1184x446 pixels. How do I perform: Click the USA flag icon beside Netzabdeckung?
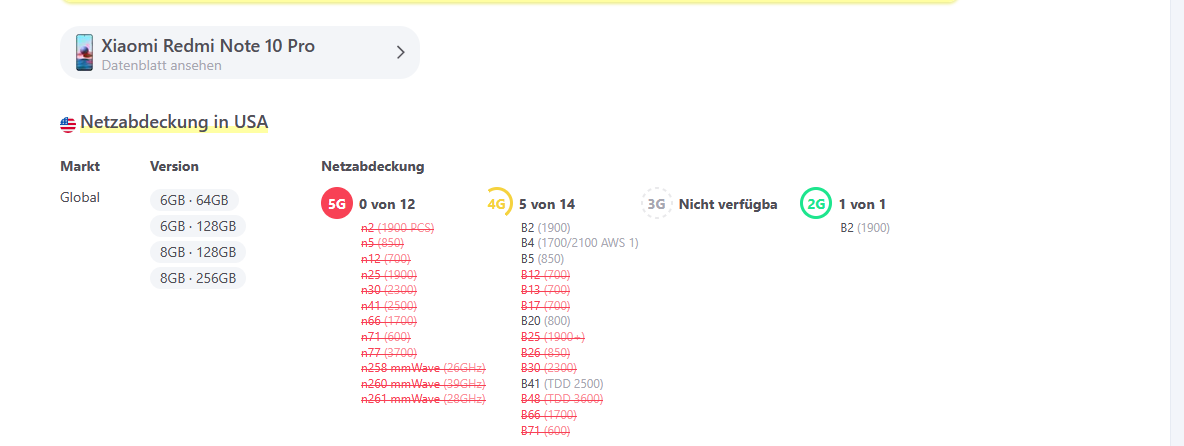click(x=68, y=125)
